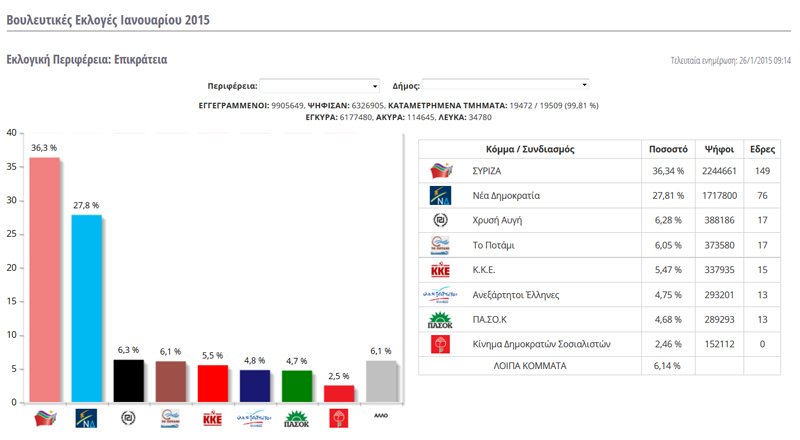Click the light blue 27,8 % bar
The height and width of the screenshot is (440, 800).
pyautogui.click(x=86, y=308)
